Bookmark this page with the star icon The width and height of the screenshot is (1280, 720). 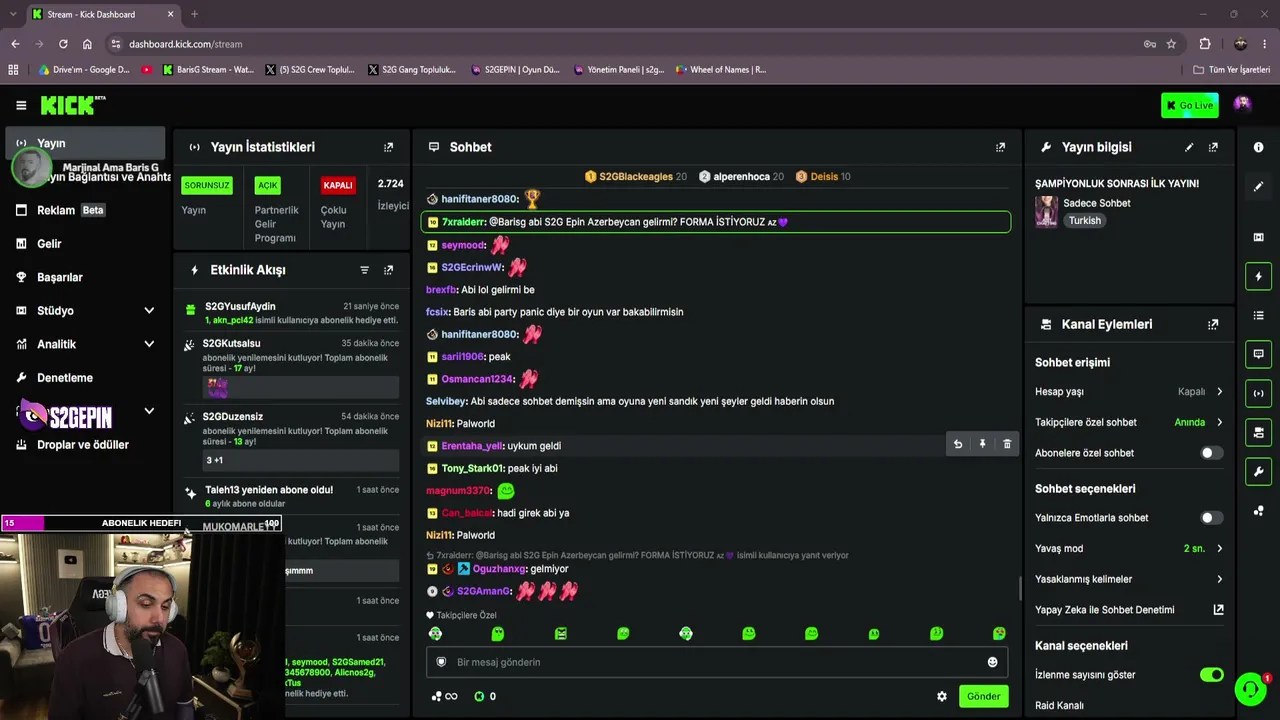[x=1171, y=44]
